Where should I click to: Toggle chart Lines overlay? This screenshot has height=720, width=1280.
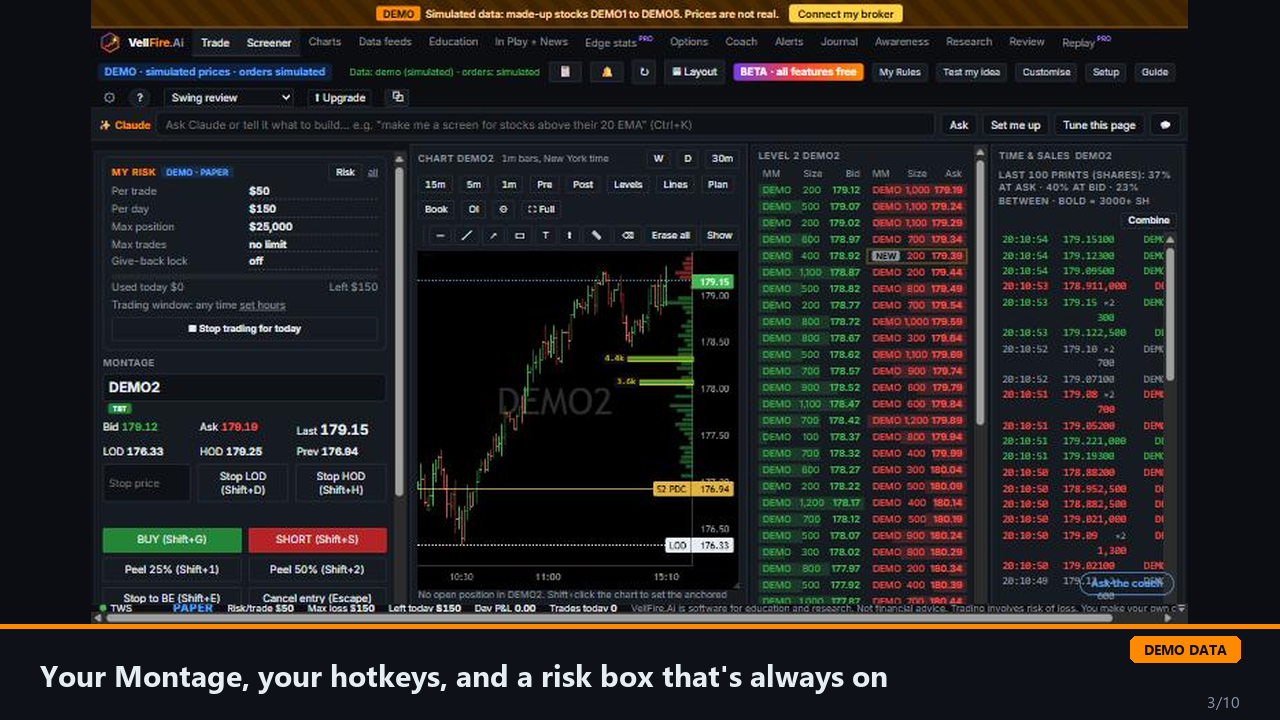[x=676, y=184]
